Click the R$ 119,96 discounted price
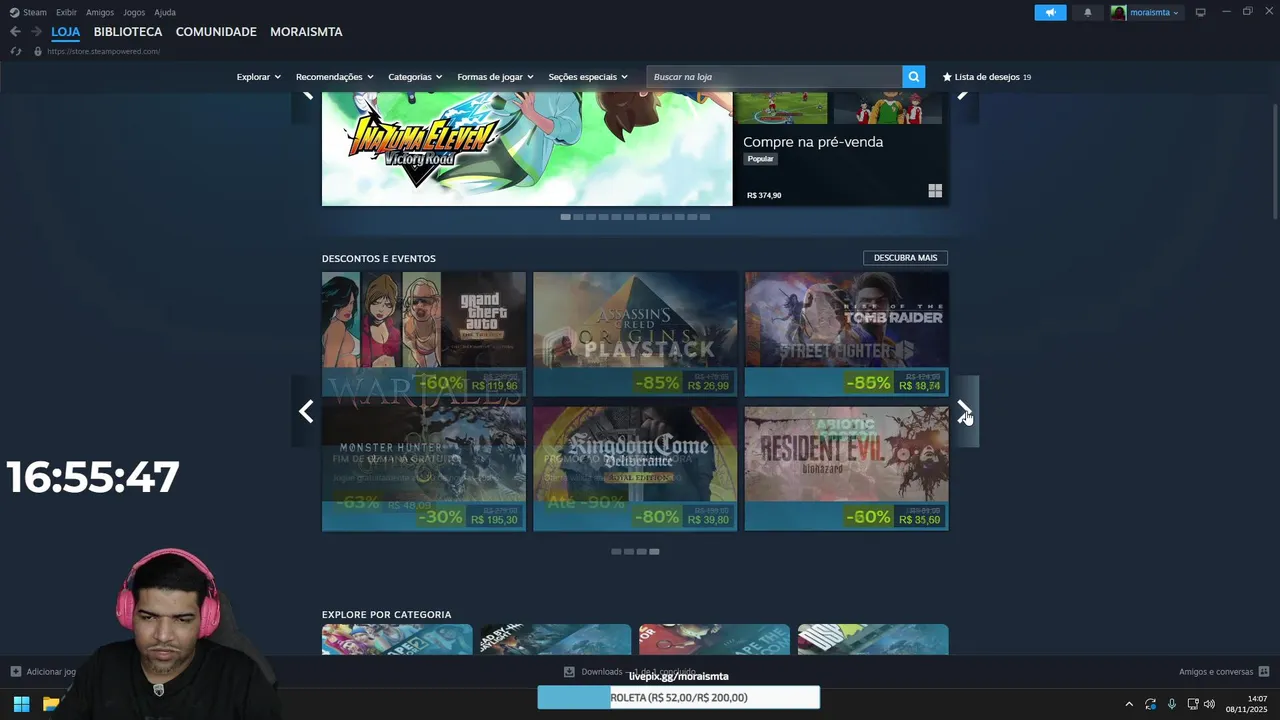Viewport: 1280px width, 720px height. [x=494, y=386]
